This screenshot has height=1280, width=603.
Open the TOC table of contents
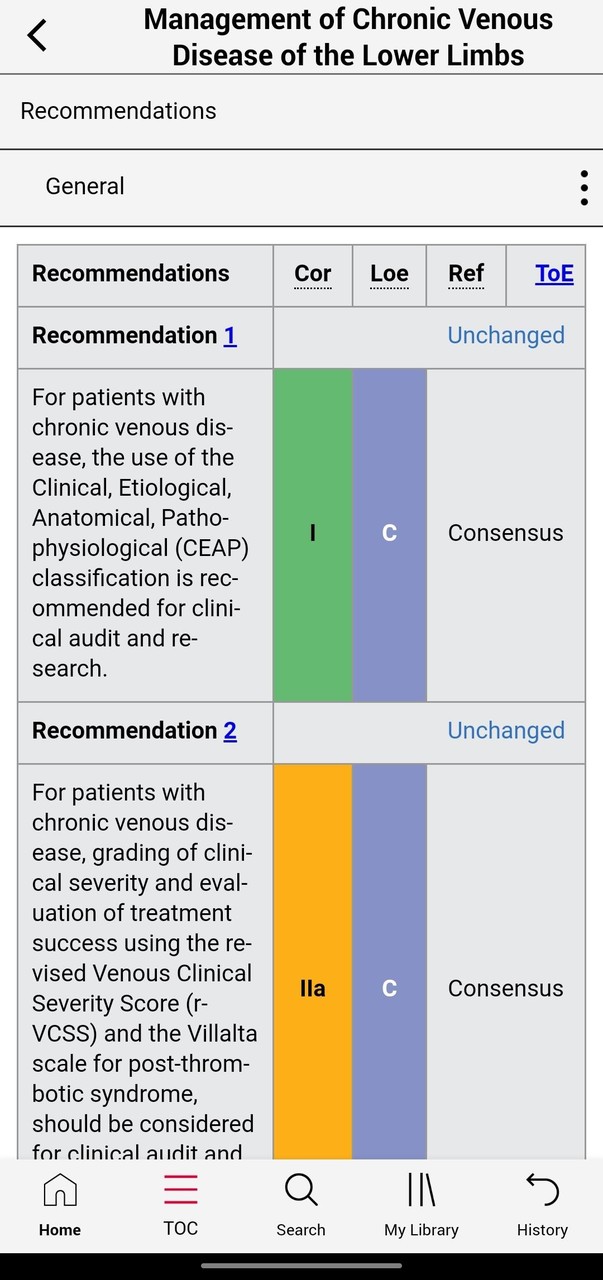180,1204
